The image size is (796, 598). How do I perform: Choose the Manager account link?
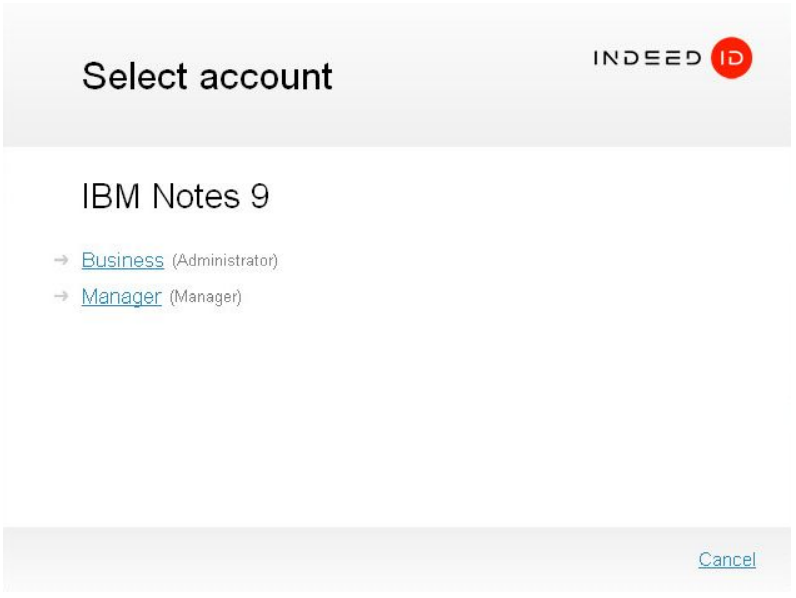(121, 297)
